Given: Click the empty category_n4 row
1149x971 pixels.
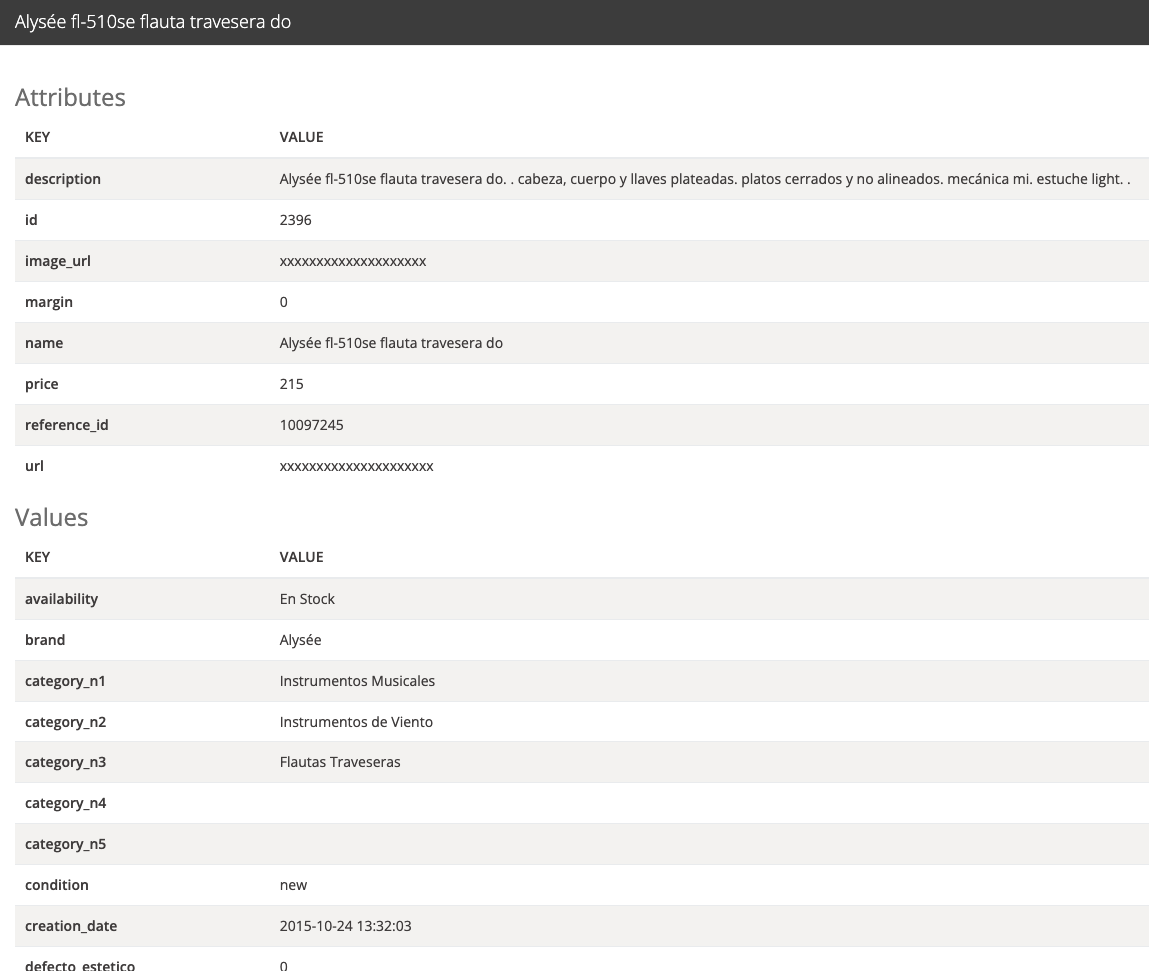Looking at the screenshot, I should point(580,803).
